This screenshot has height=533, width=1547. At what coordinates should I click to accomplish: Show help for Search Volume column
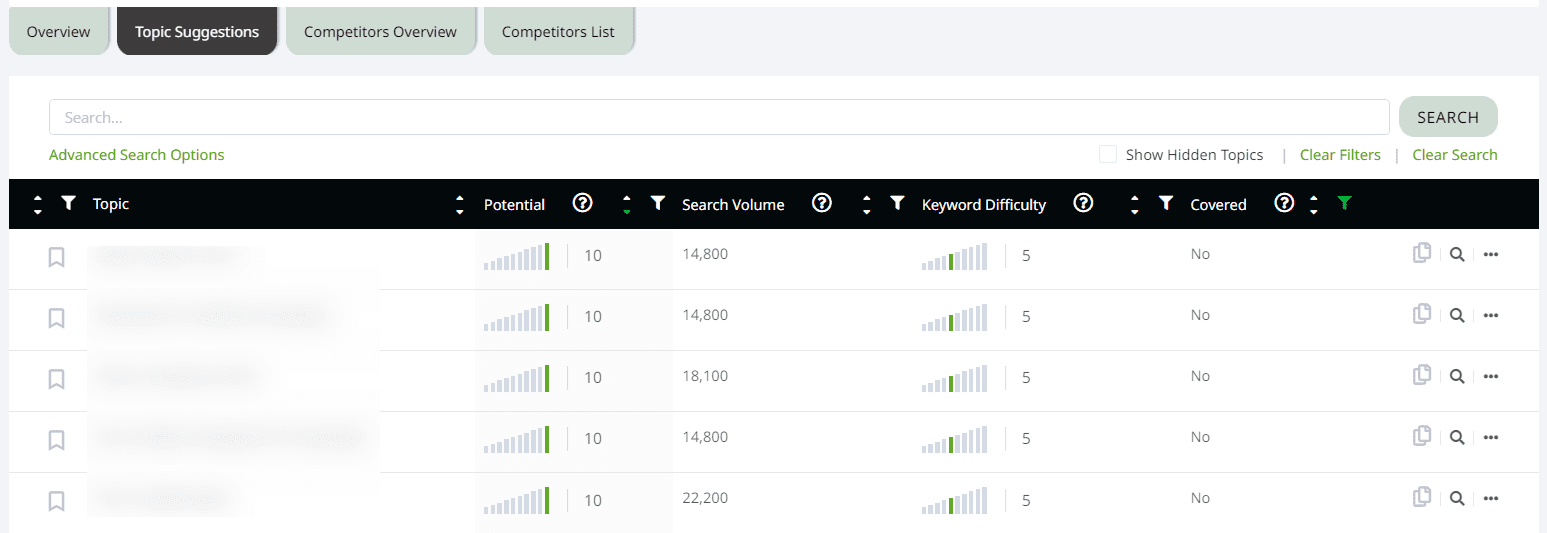pyautogui.click(x=822, y=204)
